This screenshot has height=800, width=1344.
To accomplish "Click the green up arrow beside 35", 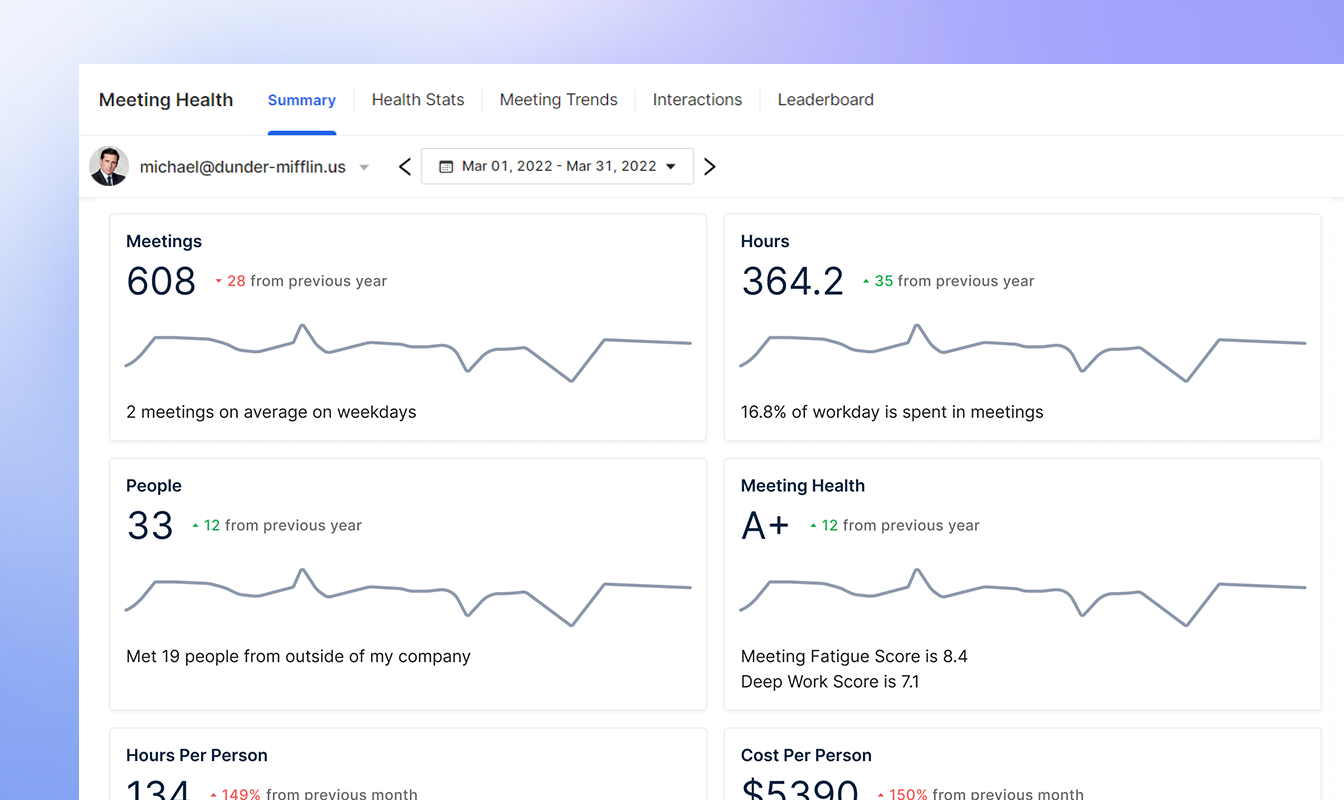I will click(866, 282).
